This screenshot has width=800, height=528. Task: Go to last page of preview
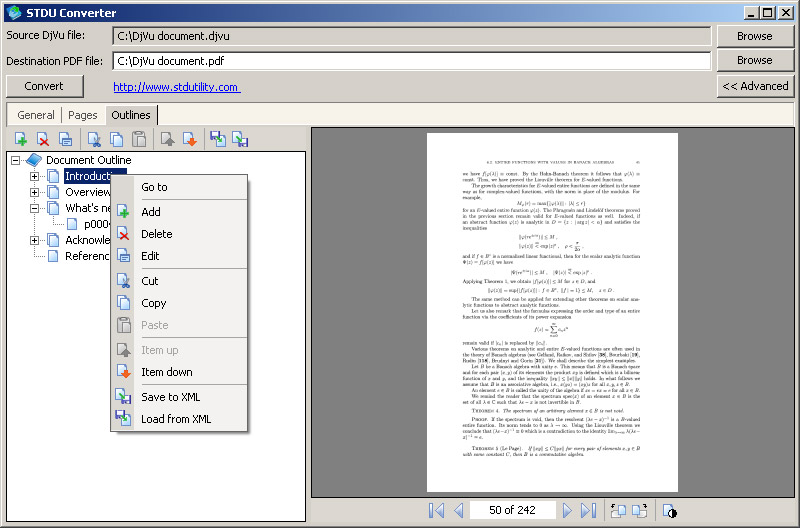(x=588, y=510)
